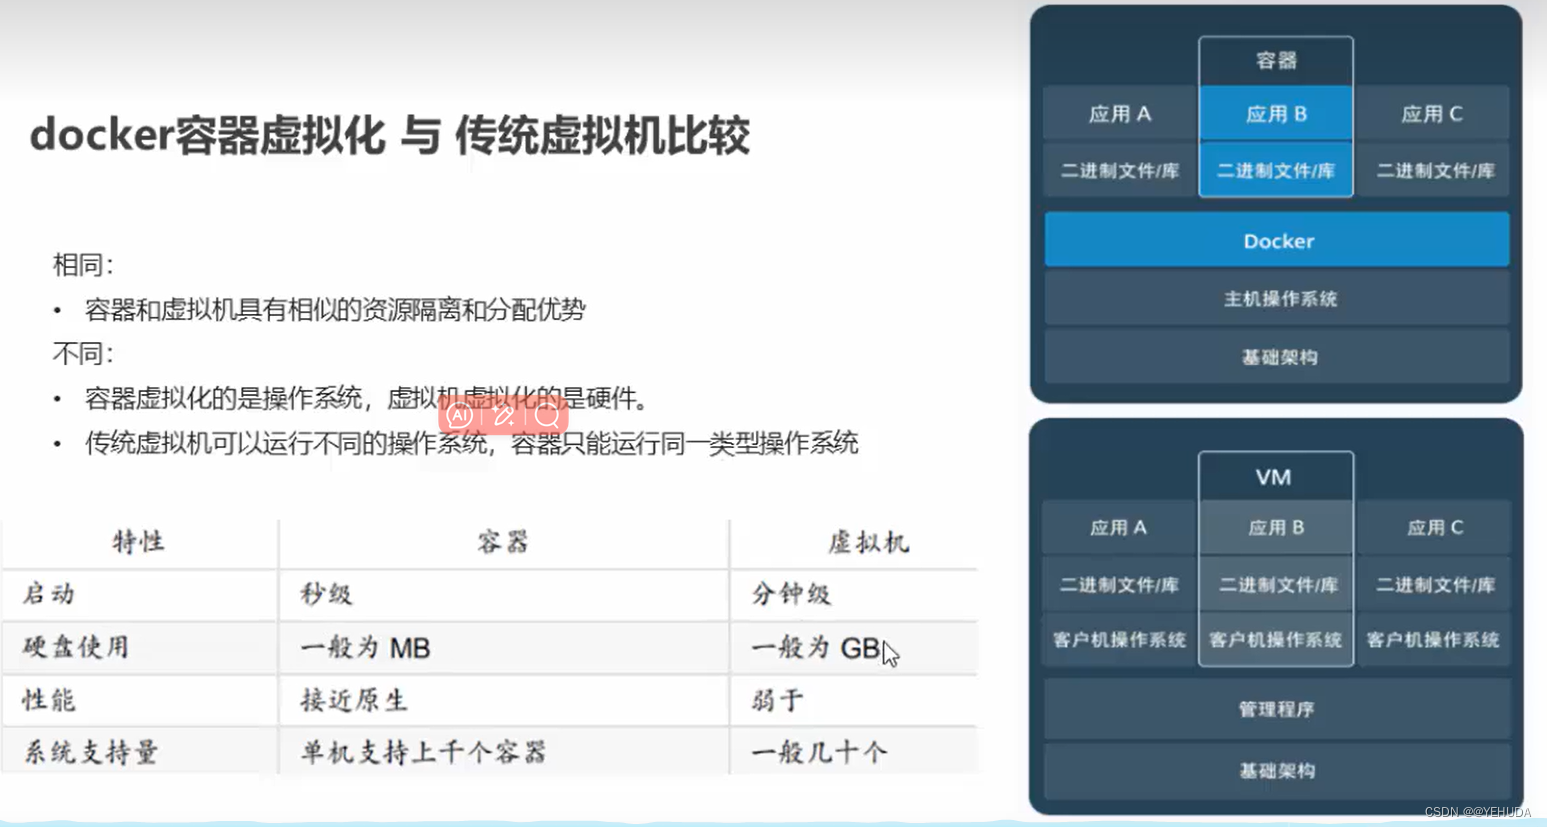Click the '秒级' table cell
Image resolution: width=1547 pixels, height=827 pixels.
click(x=326, y=594)
